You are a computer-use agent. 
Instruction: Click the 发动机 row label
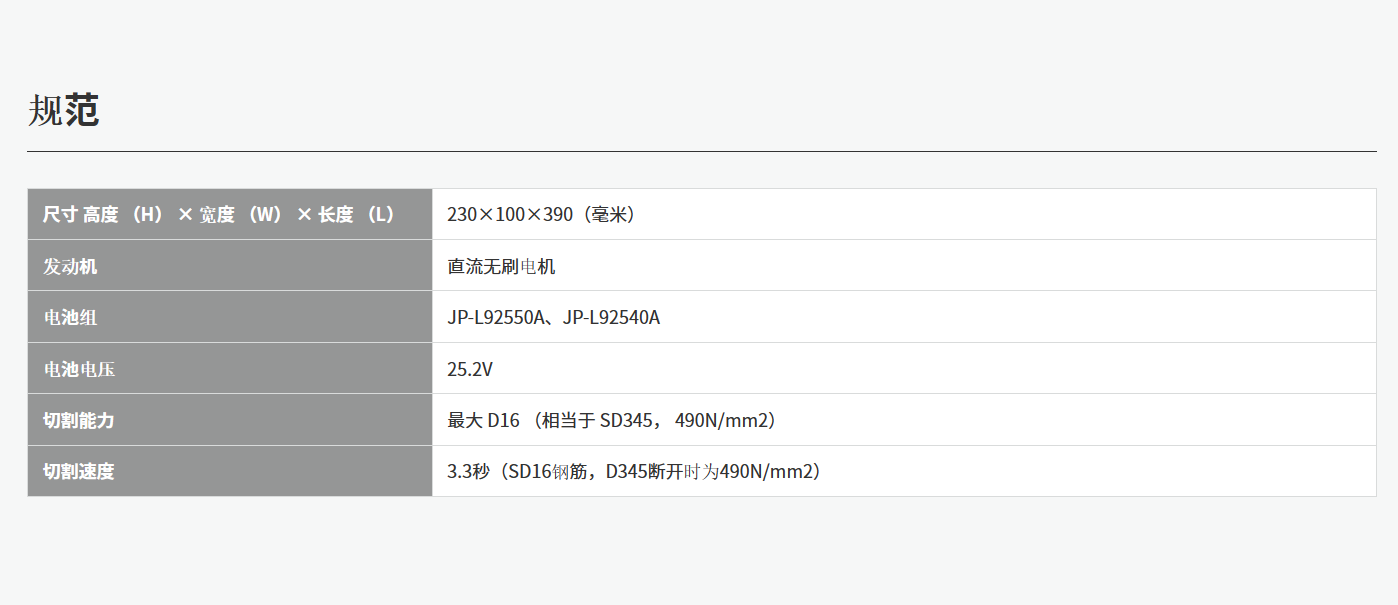230,266
